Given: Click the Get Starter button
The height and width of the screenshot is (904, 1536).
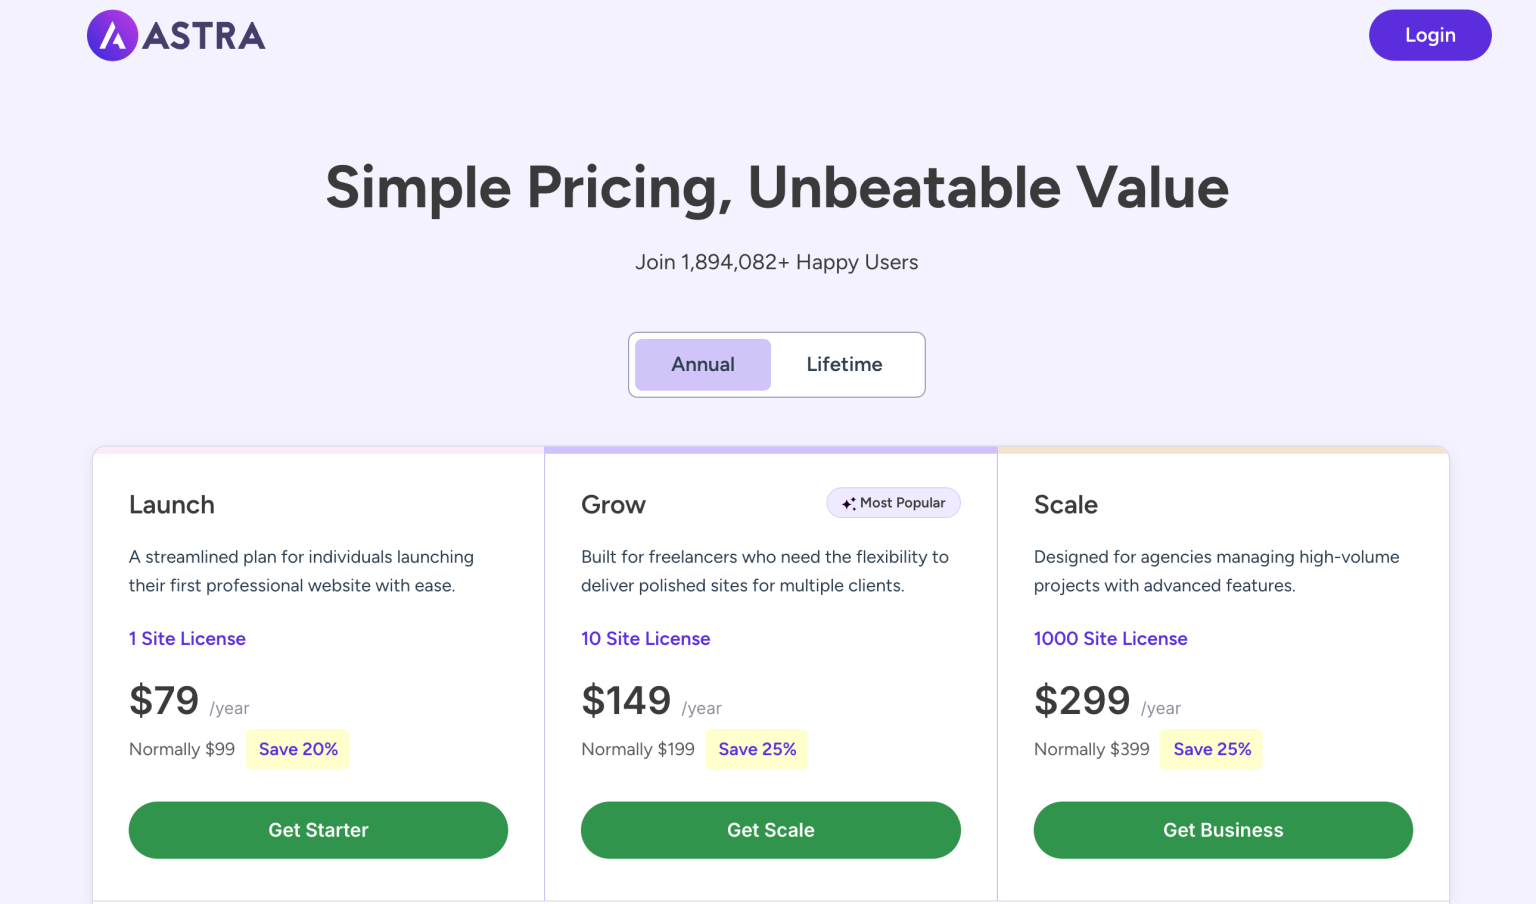Looking at the screenshot, I should [x=318, y=830].
